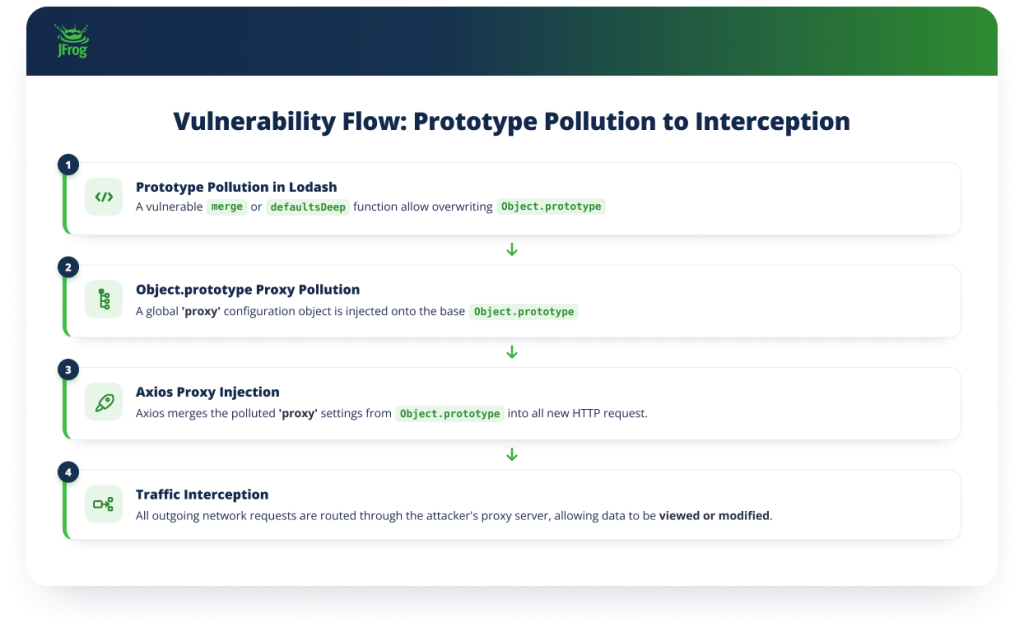Click Object.prototype tag in Axios step
1024x632 pixels.
click(x=450, y=413)
